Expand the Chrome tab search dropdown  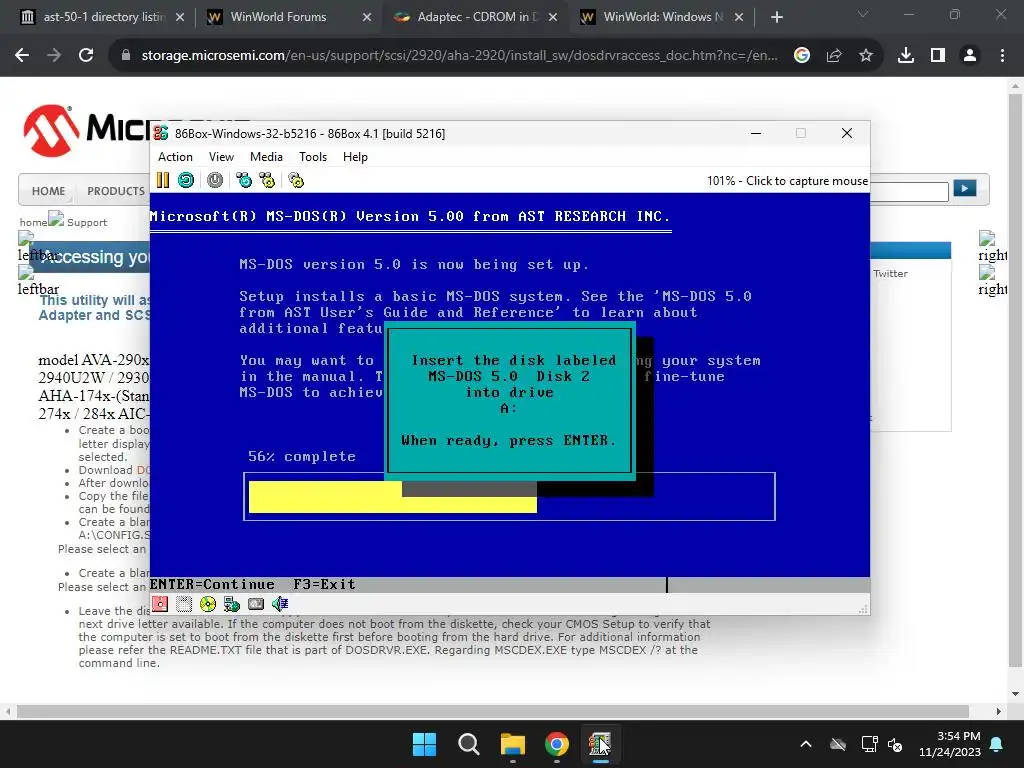click(x=863, y=14)
